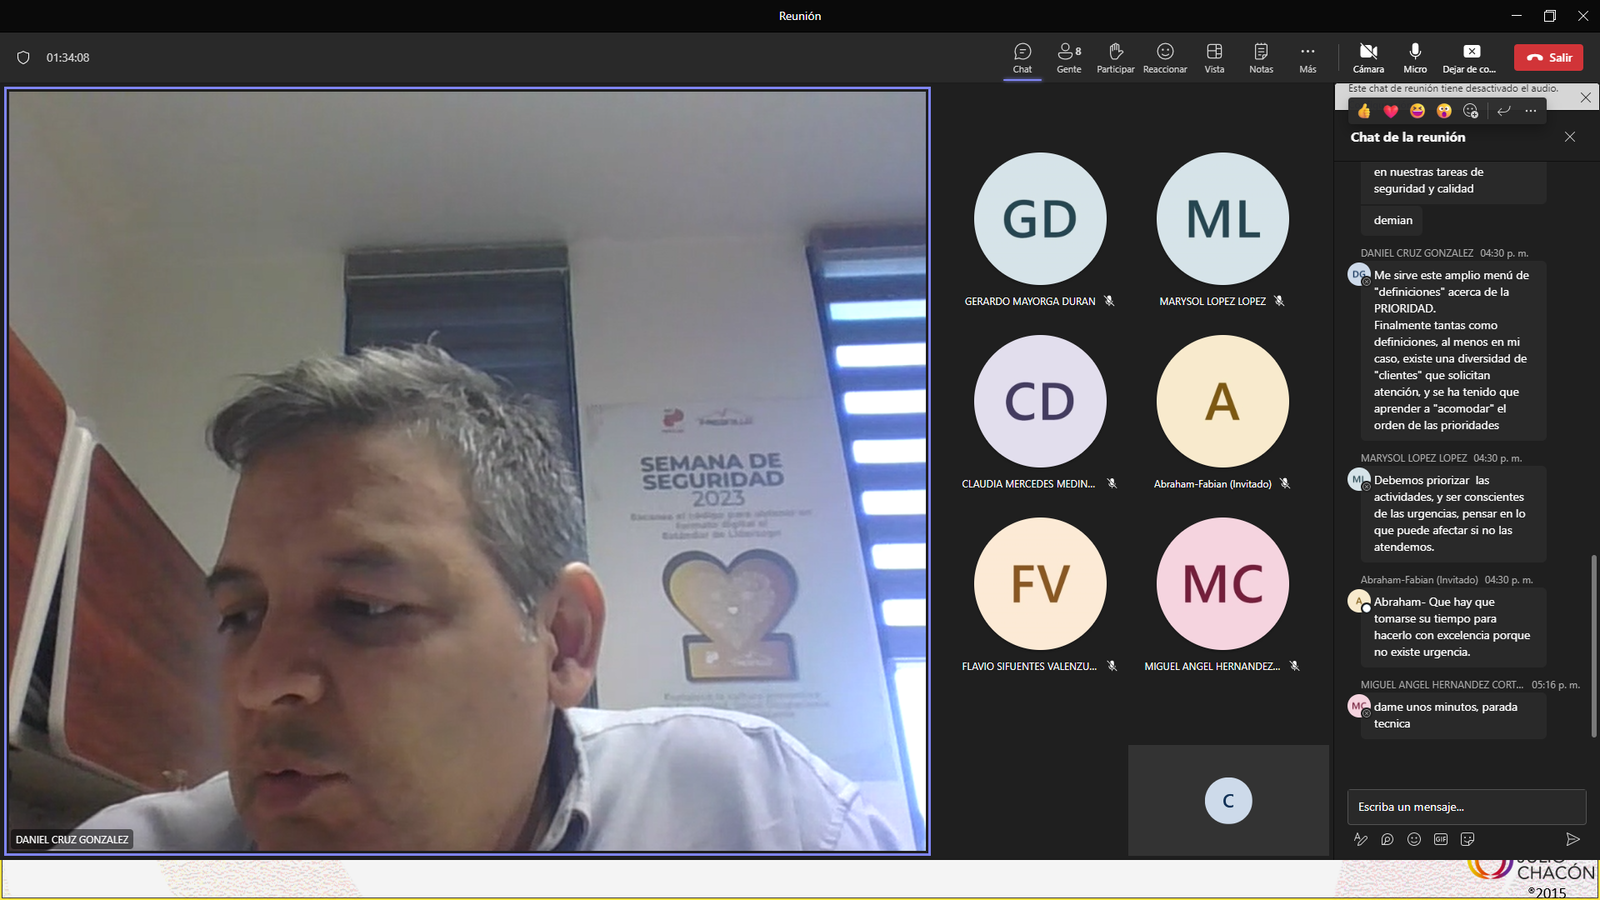Expand more message options ellipsis

click(x=1531, y=111)
